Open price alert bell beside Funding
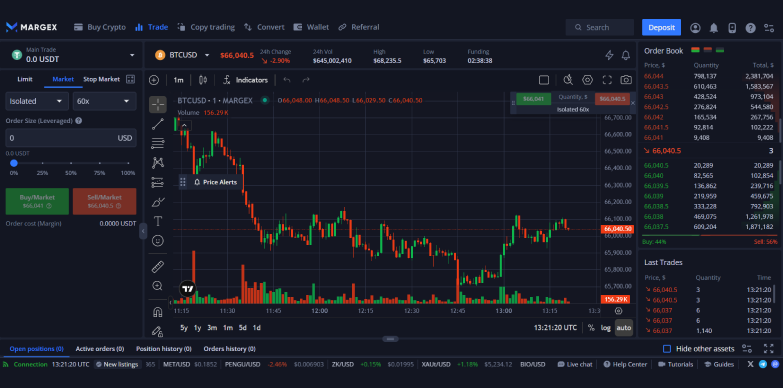The height and width of the screenshot is (388, 783). tap(626, 55)
